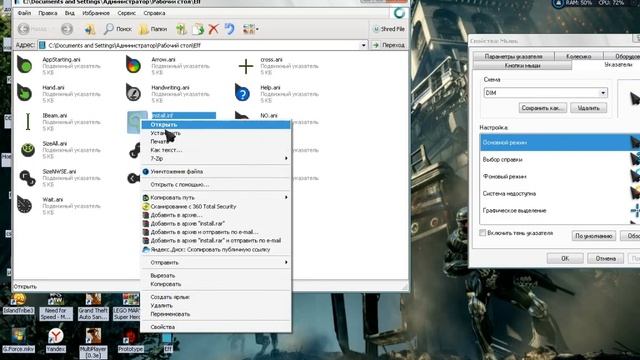Click the Move To folder toolbar icon
The height and width of the screenshot is (360, 640).
coord(181,29)
